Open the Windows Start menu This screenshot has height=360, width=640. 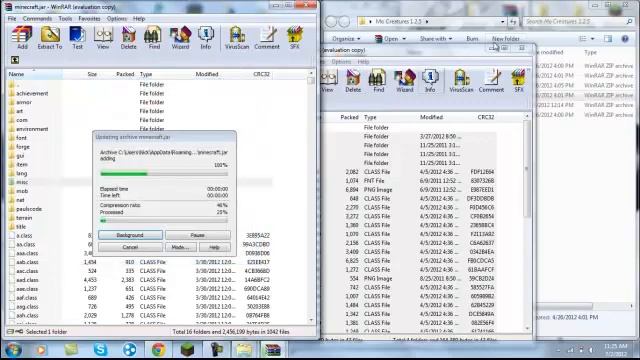pyautogui.click(x=13, y=350)
